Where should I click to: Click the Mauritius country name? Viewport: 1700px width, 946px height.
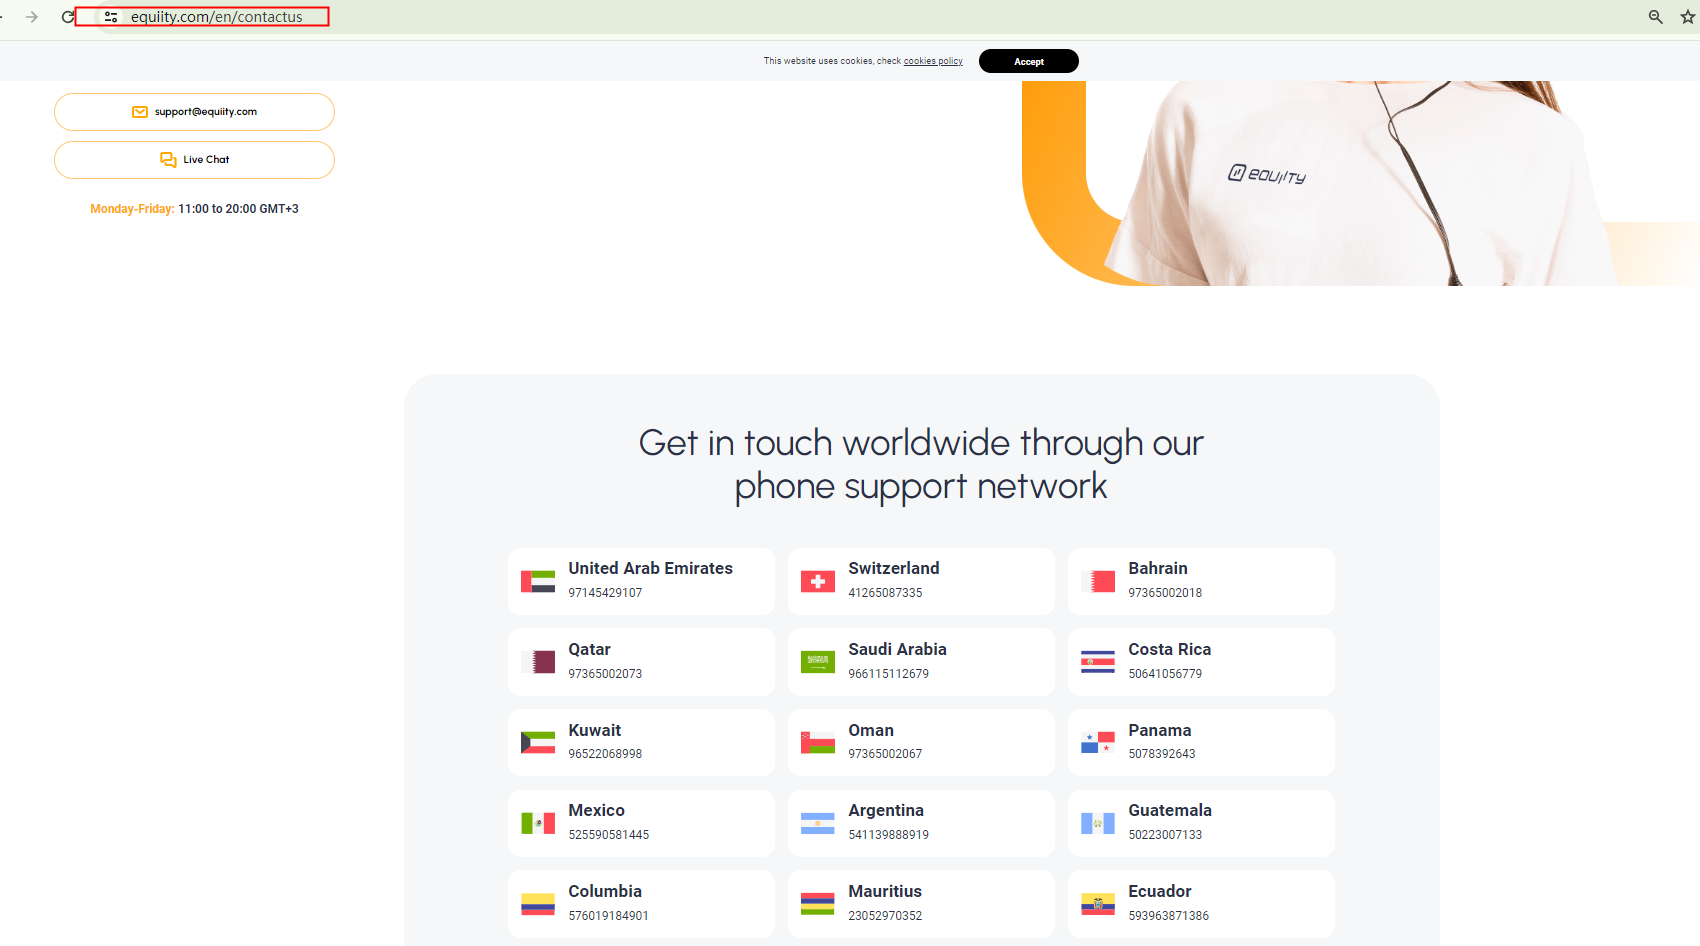coord(885,891)
